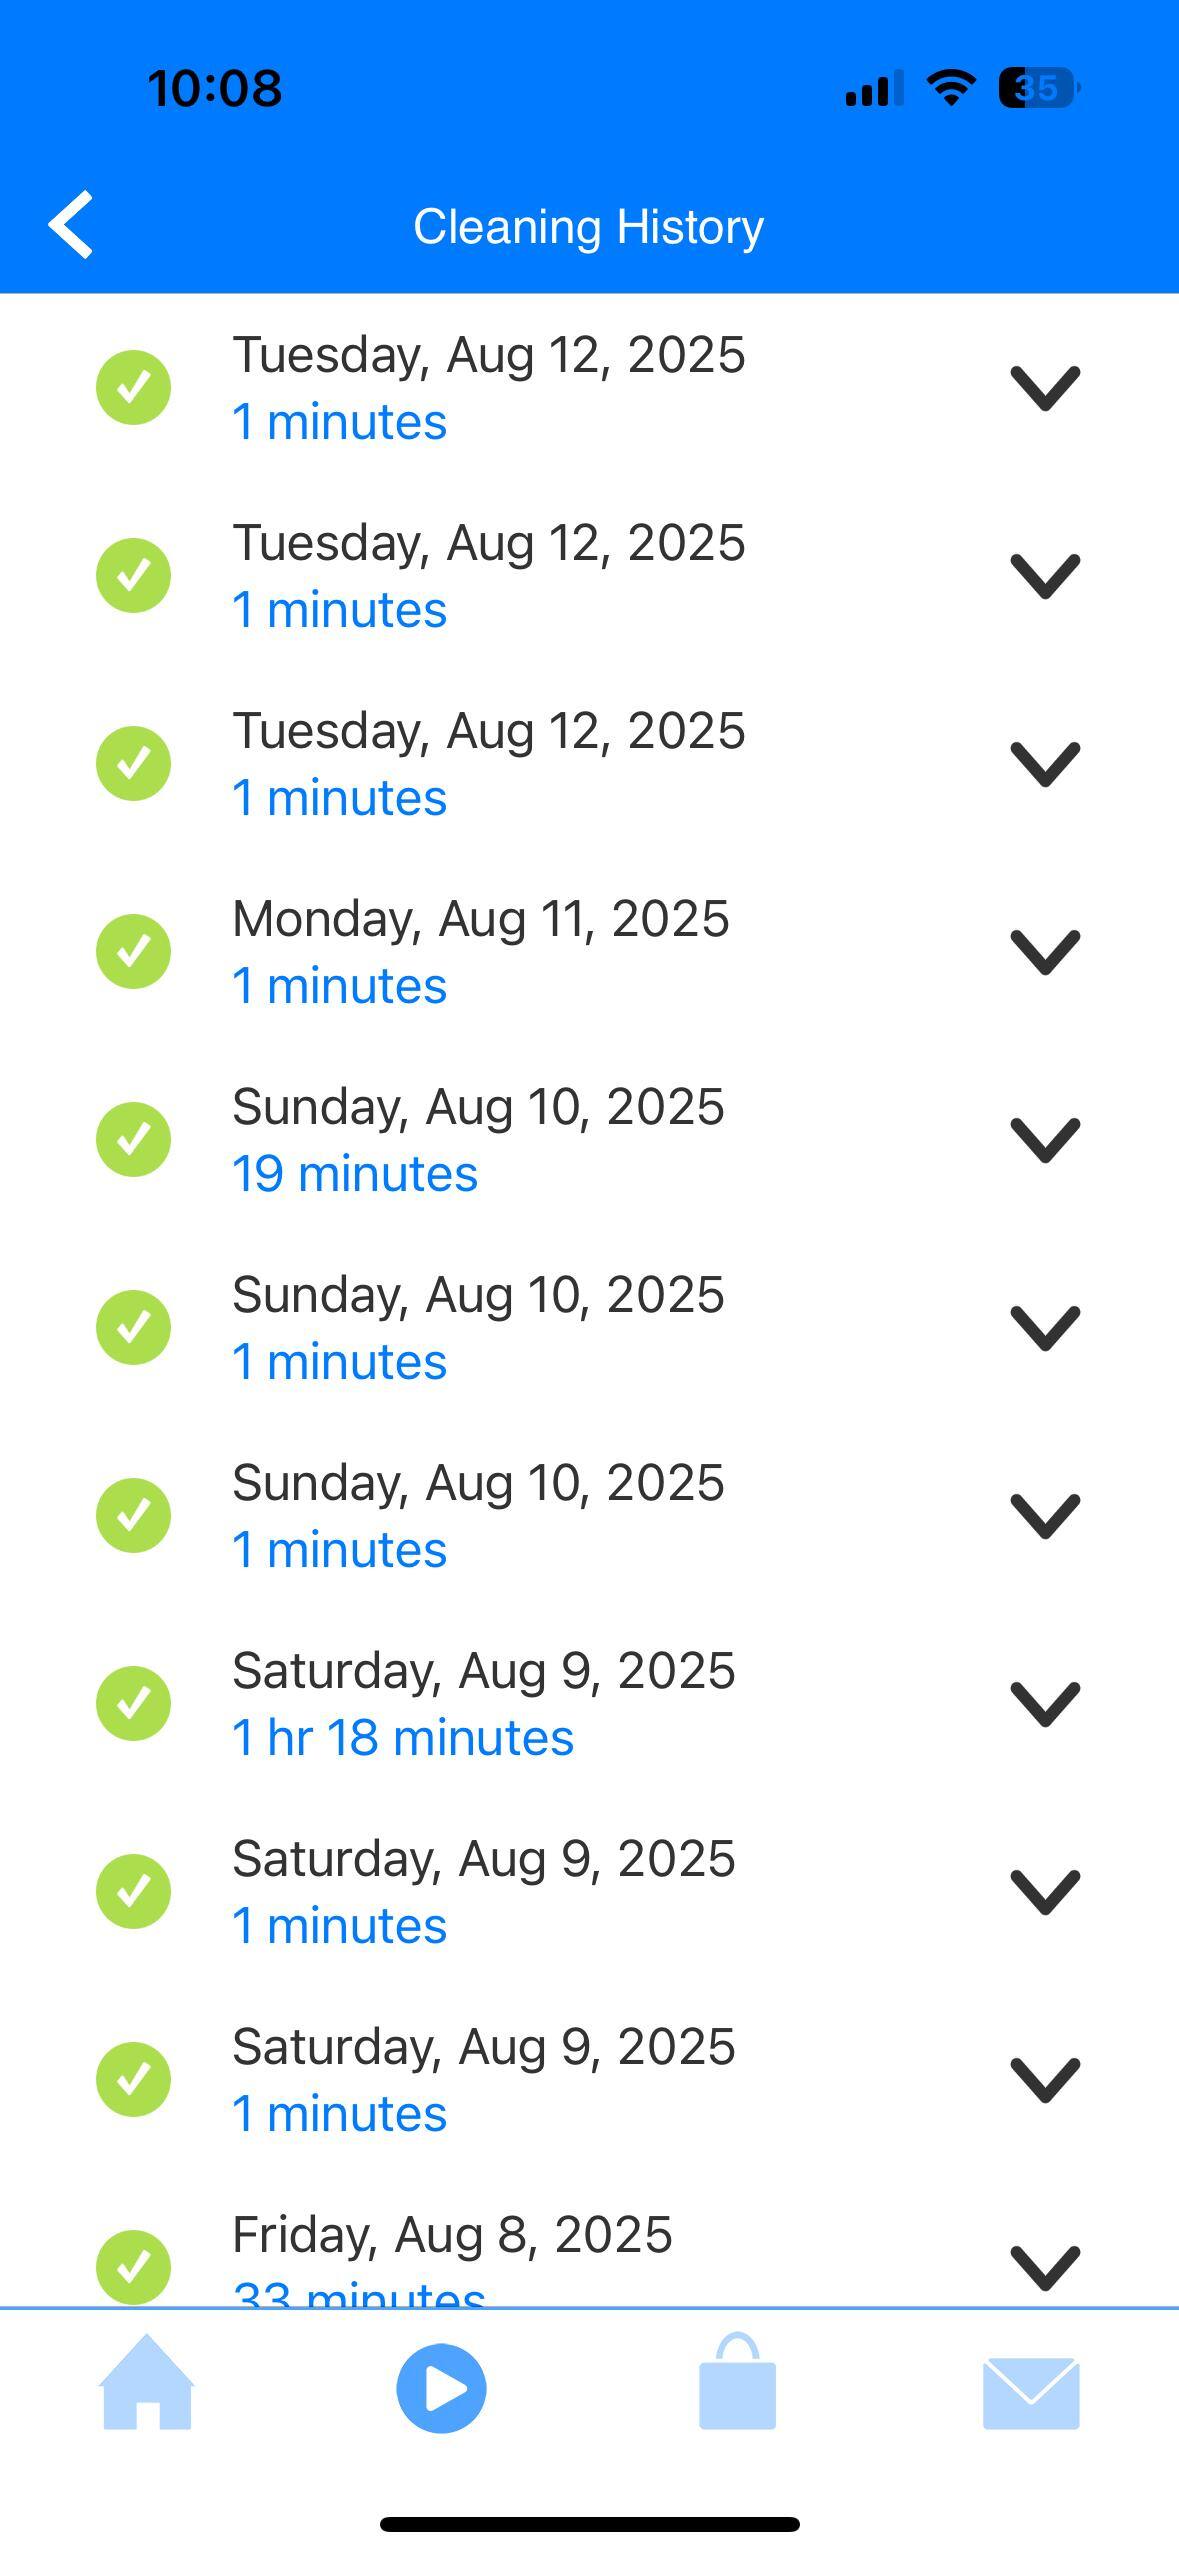Tap the battery indicator in status bar

1039,88
